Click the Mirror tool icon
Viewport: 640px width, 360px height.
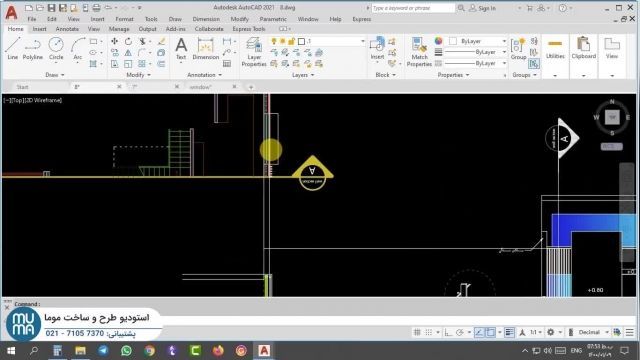click(128, 53)
